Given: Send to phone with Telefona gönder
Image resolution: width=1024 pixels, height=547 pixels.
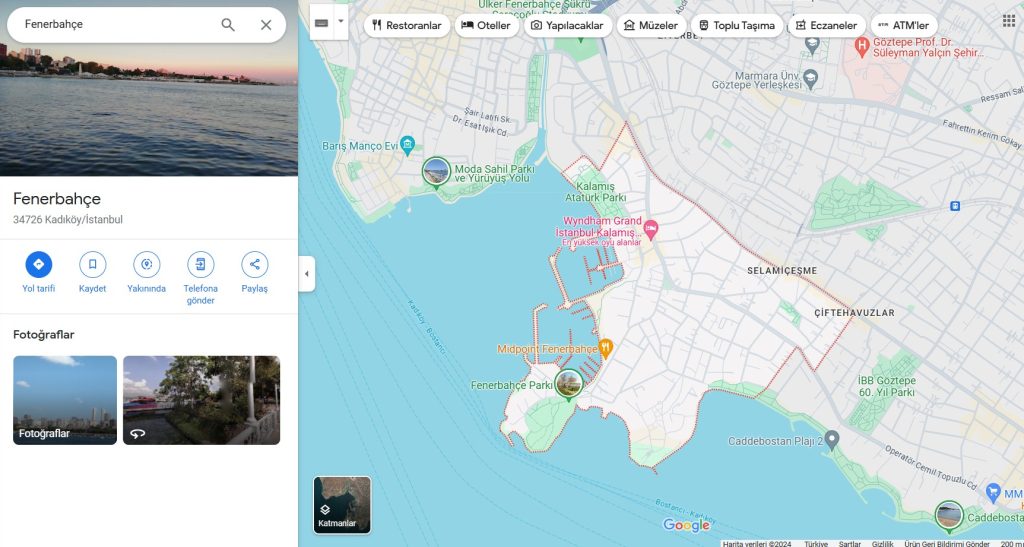Looking at the screenshot, I should (x=200, y=264).
